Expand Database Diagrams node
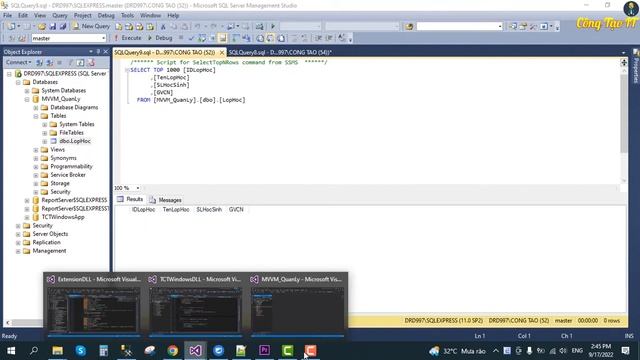The width and height of the screenshot is (640, 360). [36, 108]
